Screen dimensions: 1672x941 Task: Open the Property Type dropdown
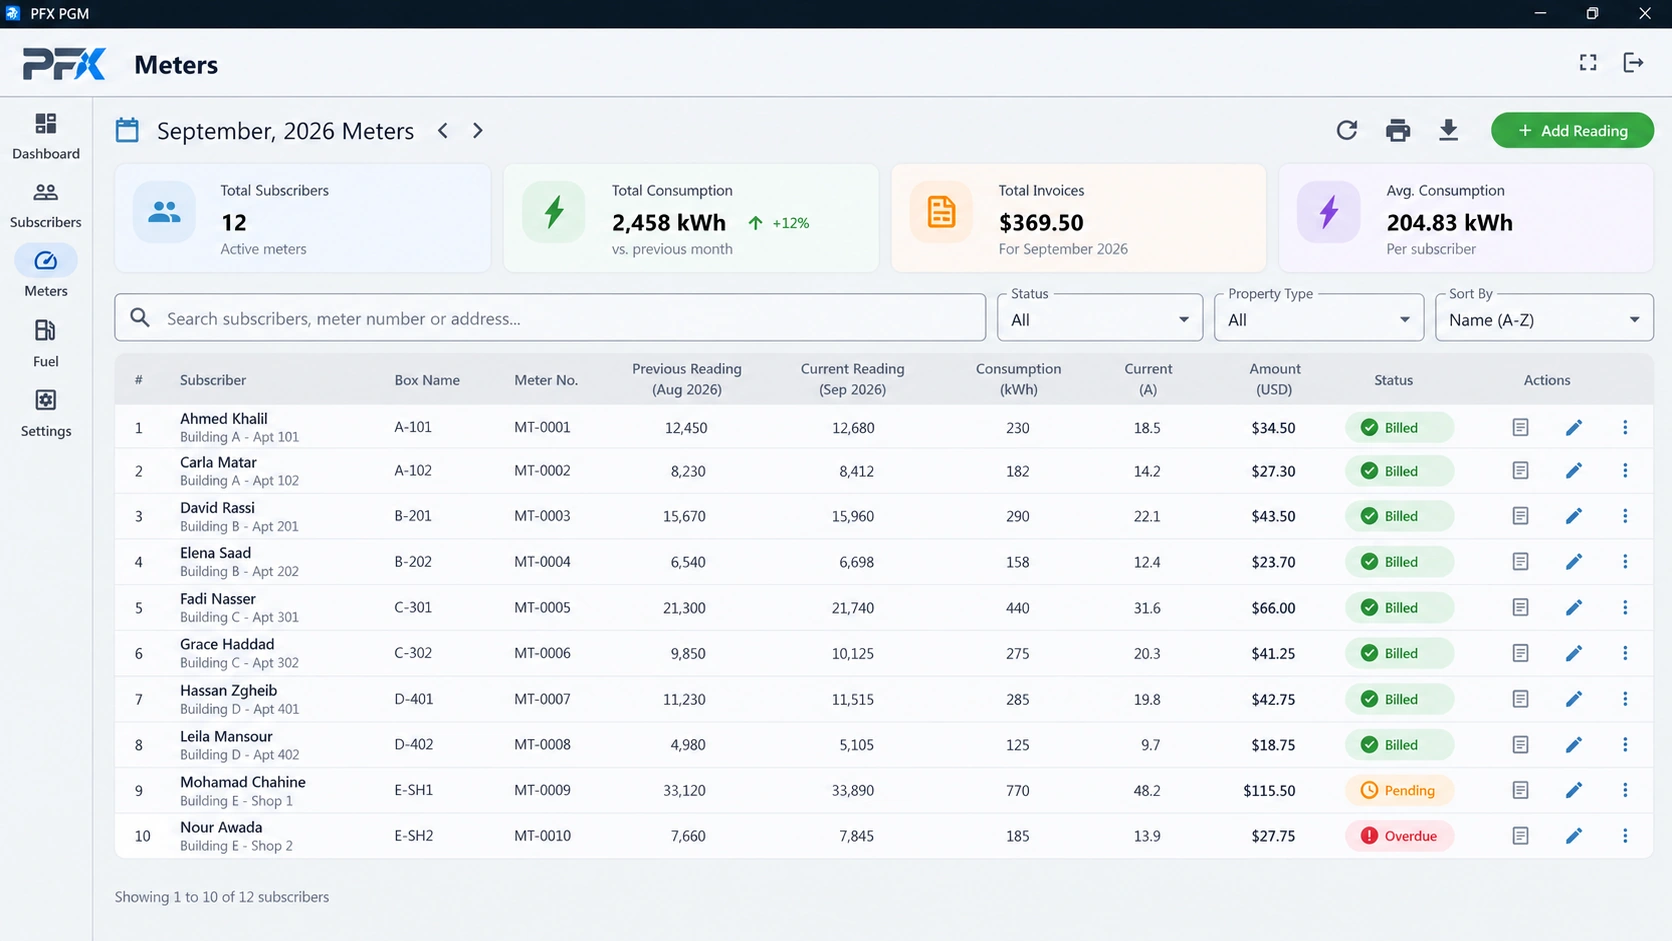[x=1318, y=318]
